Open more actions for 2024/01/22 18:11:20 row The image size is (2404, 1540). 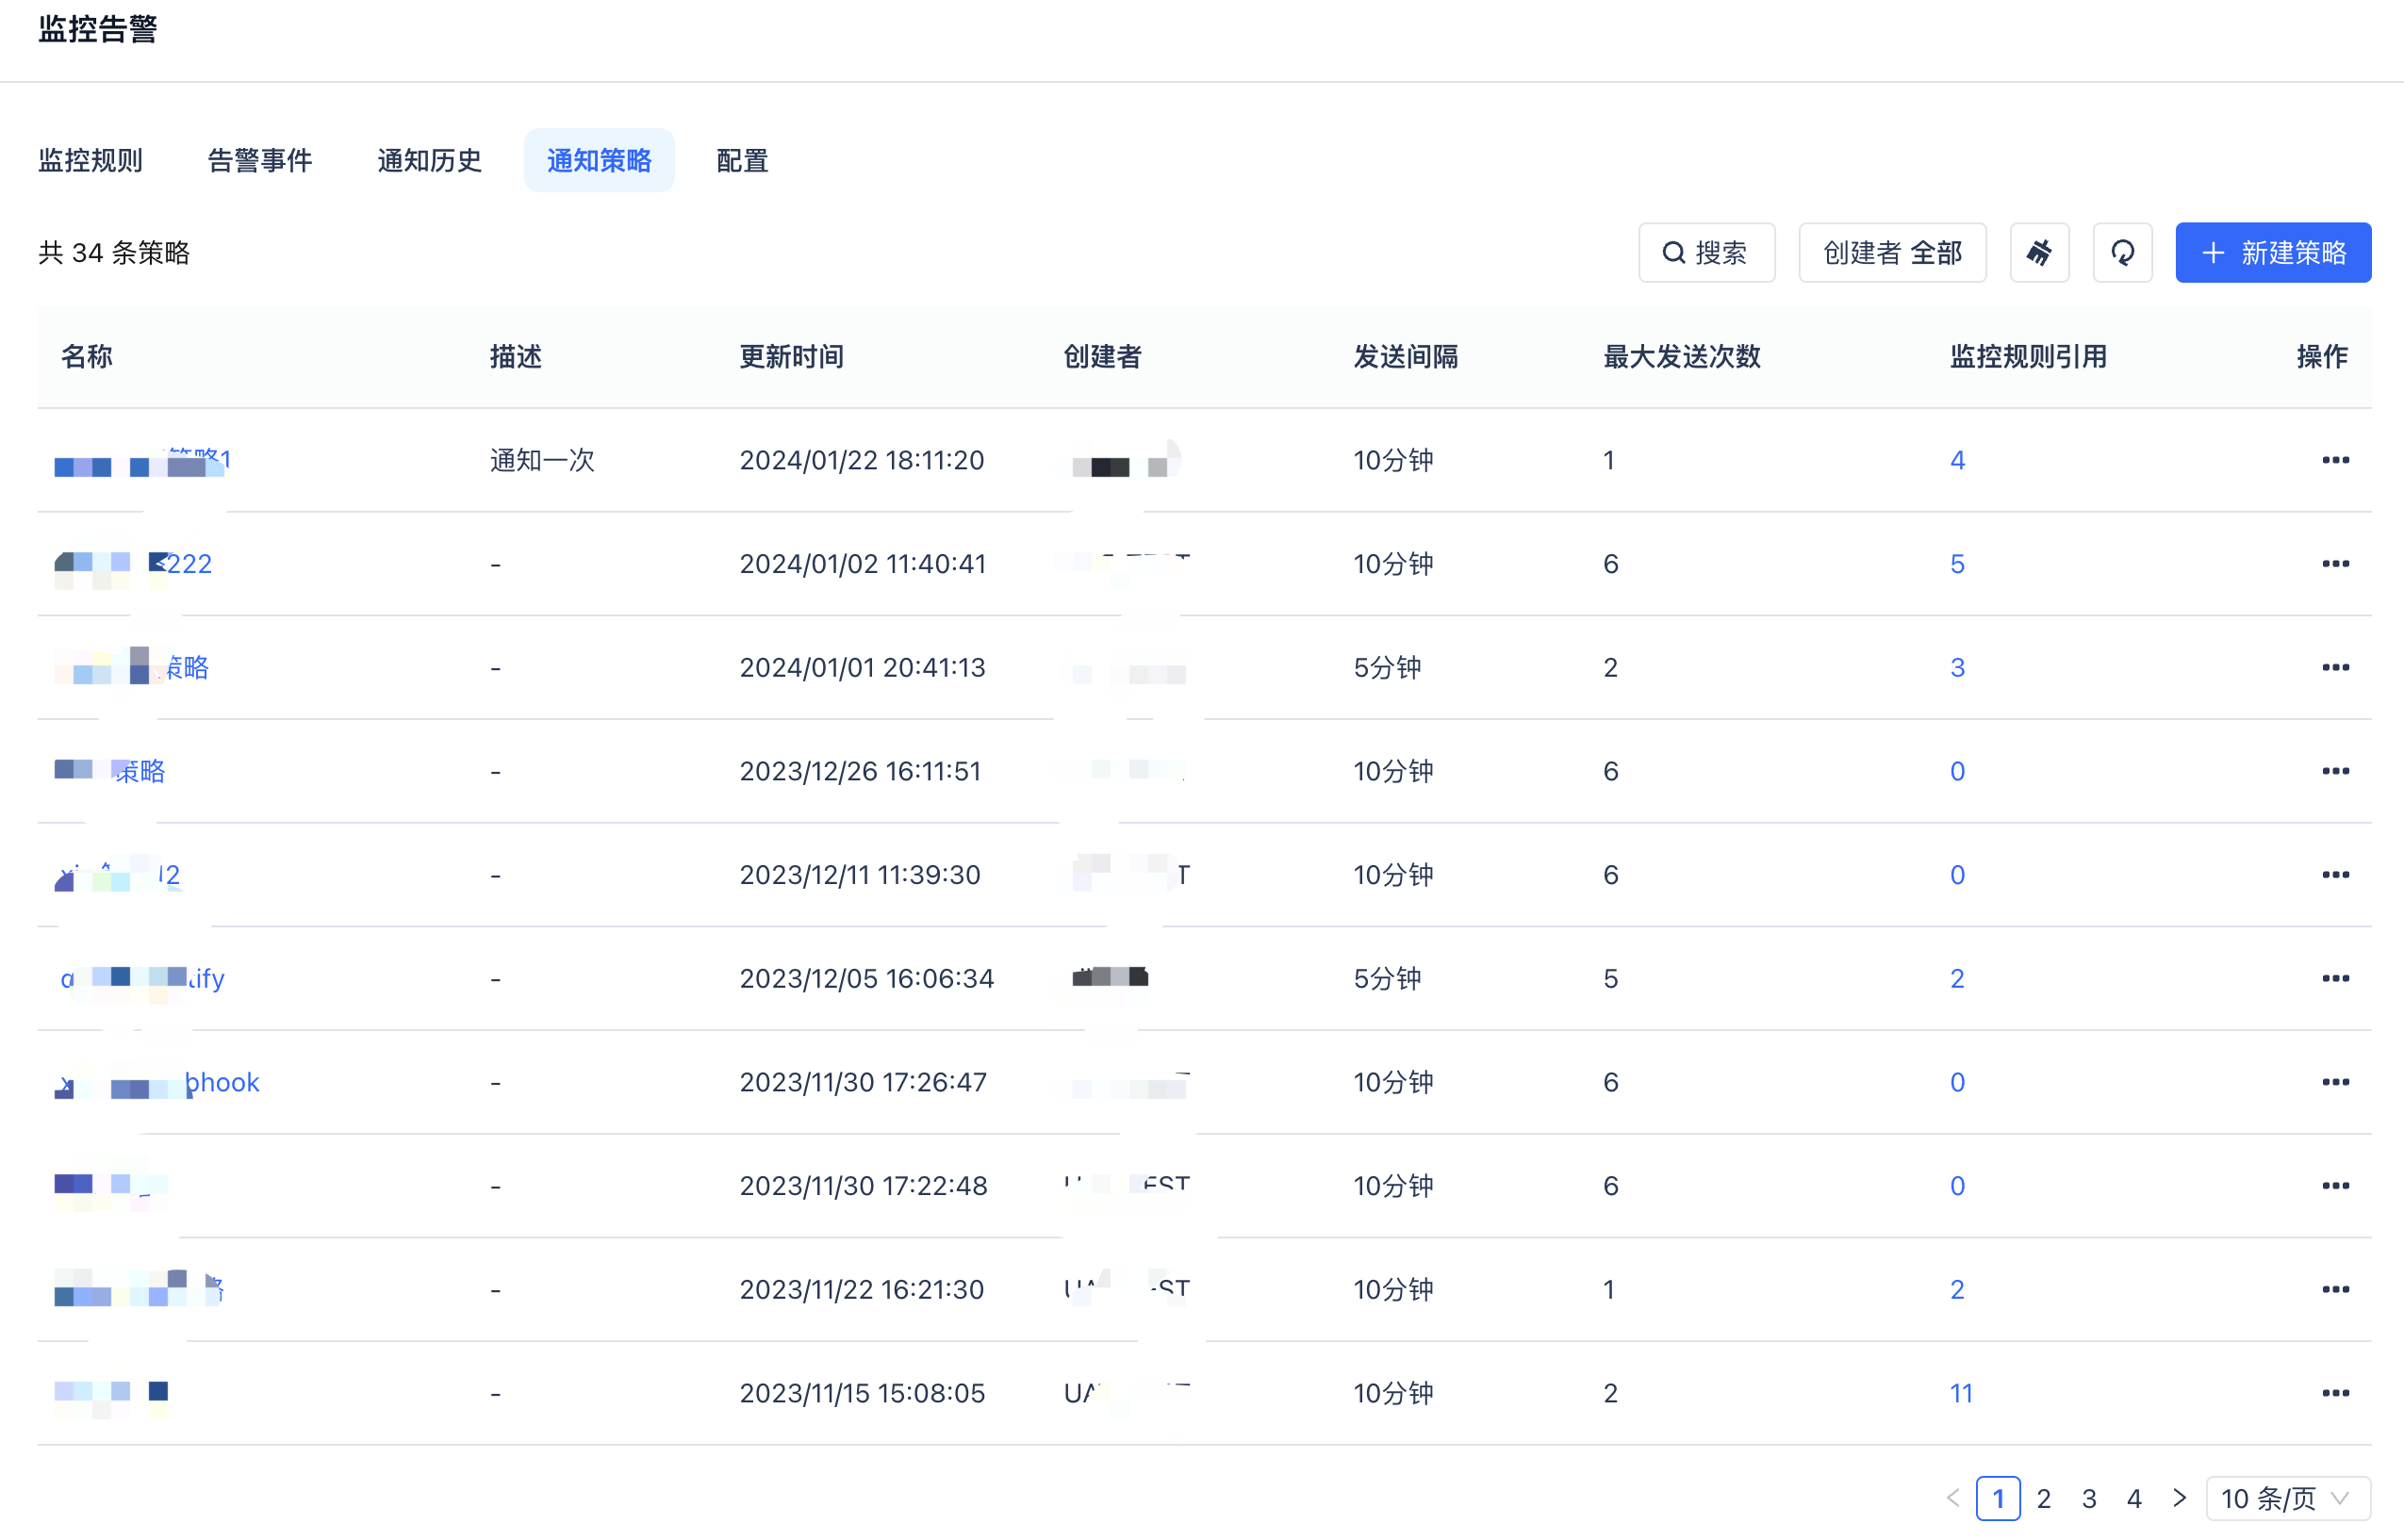click(2334, 460)
